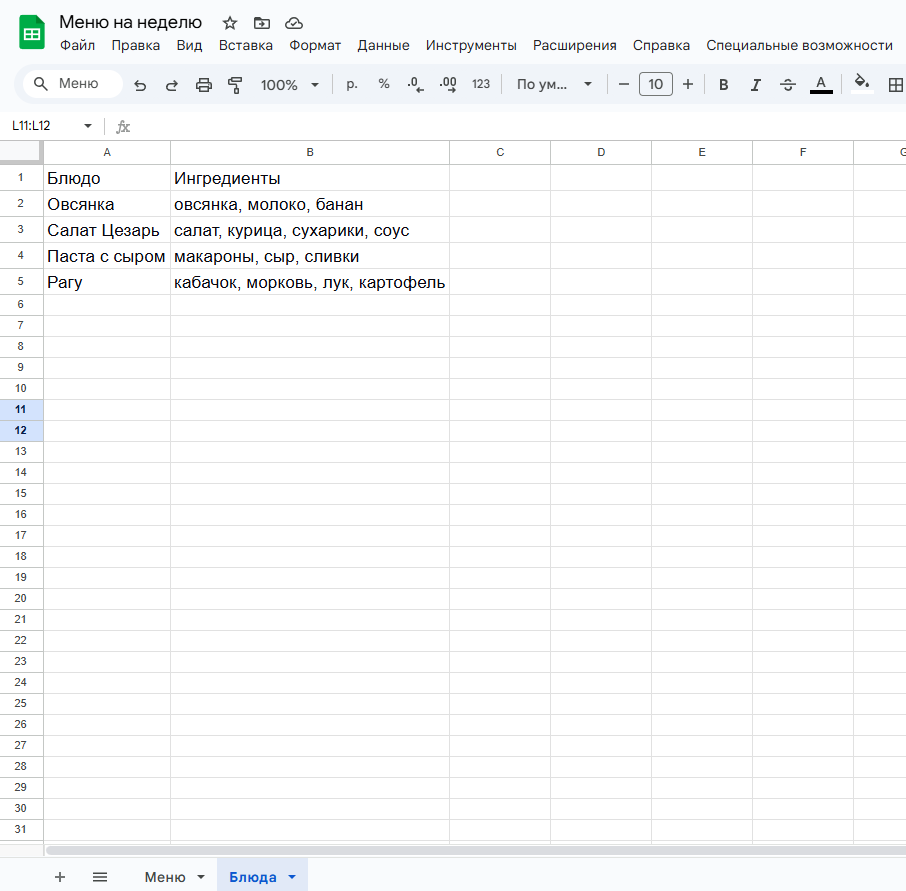Click the horizontal scrollbar

tap(475, 850)
